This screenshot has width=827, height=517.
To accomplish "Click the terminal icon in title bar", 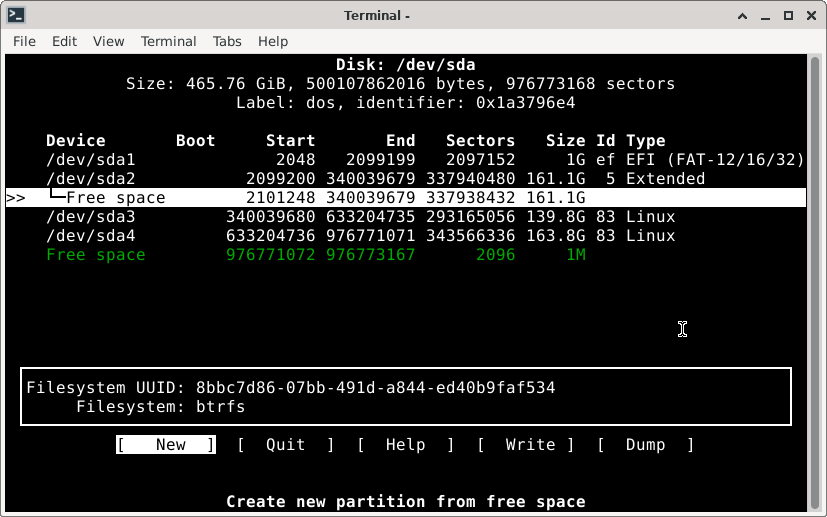I will tap(15, 15).
